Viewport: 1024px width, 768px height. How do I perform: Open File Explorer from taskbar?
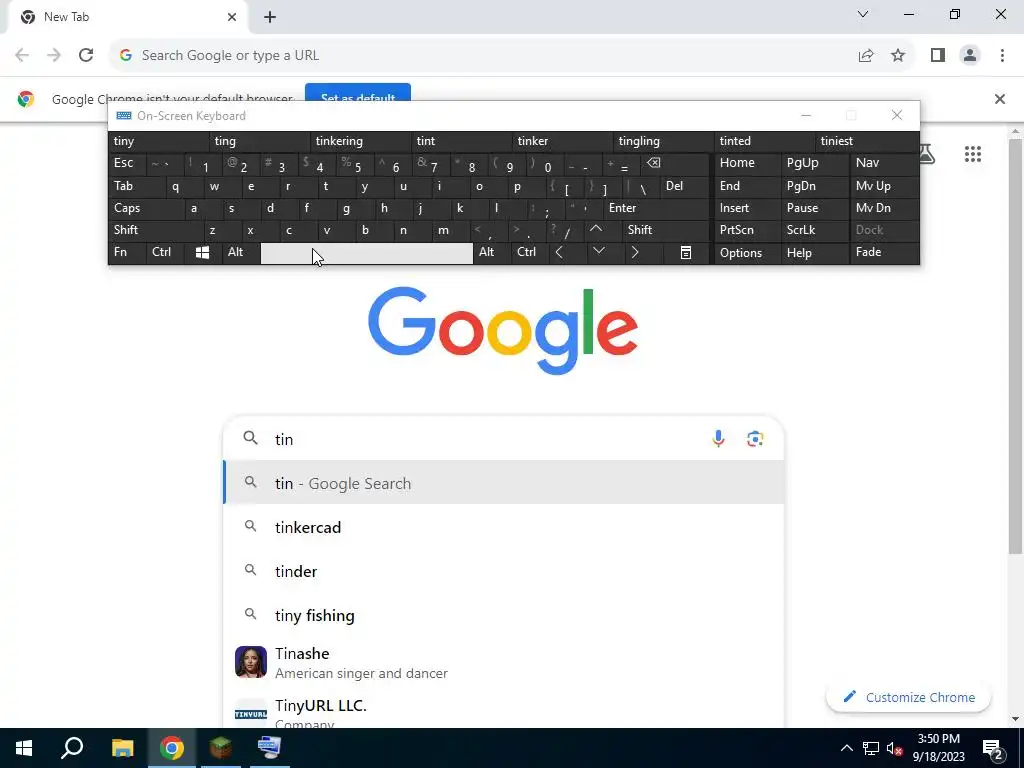tap(122, 748)
